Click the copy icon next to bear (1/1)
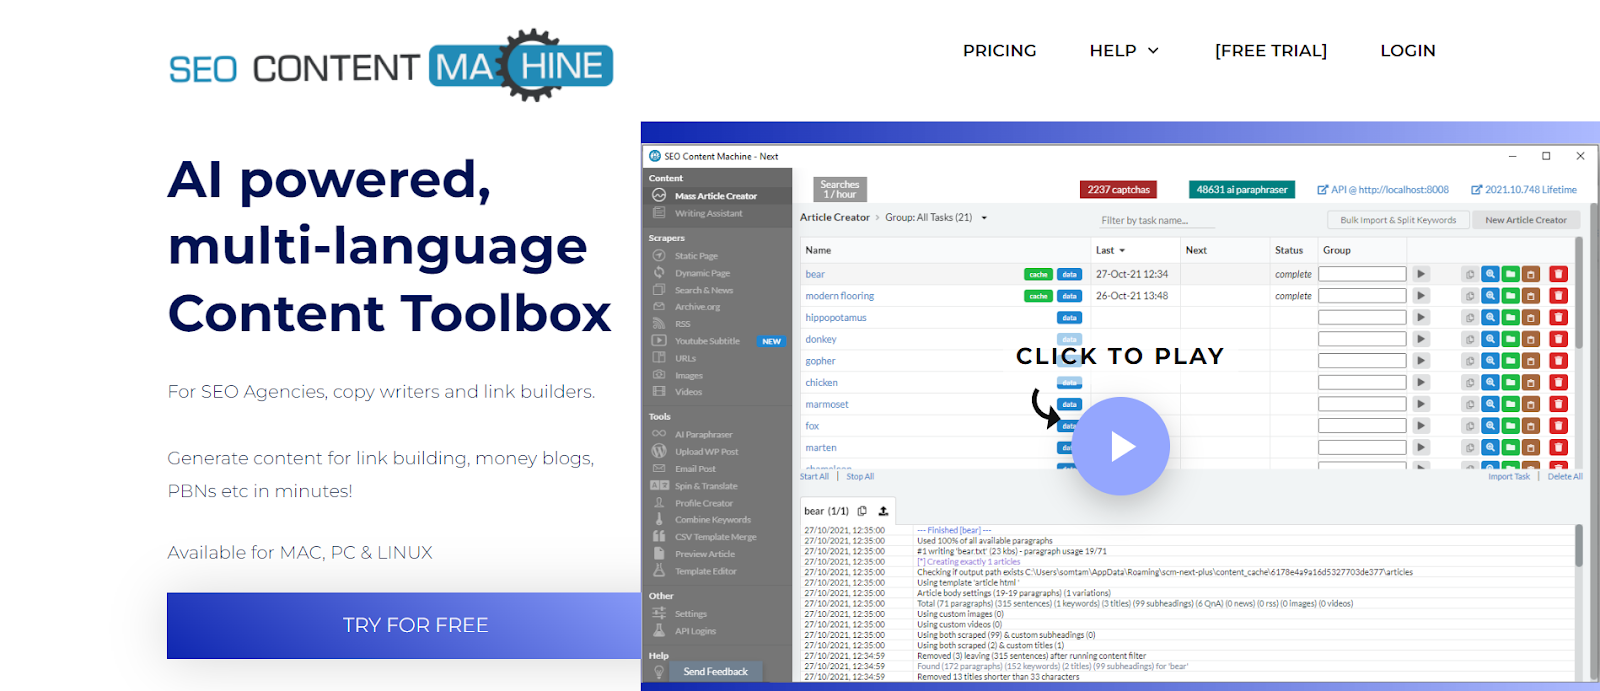The height and width of the screenshot is (691, 1600). tap(862, 511)
